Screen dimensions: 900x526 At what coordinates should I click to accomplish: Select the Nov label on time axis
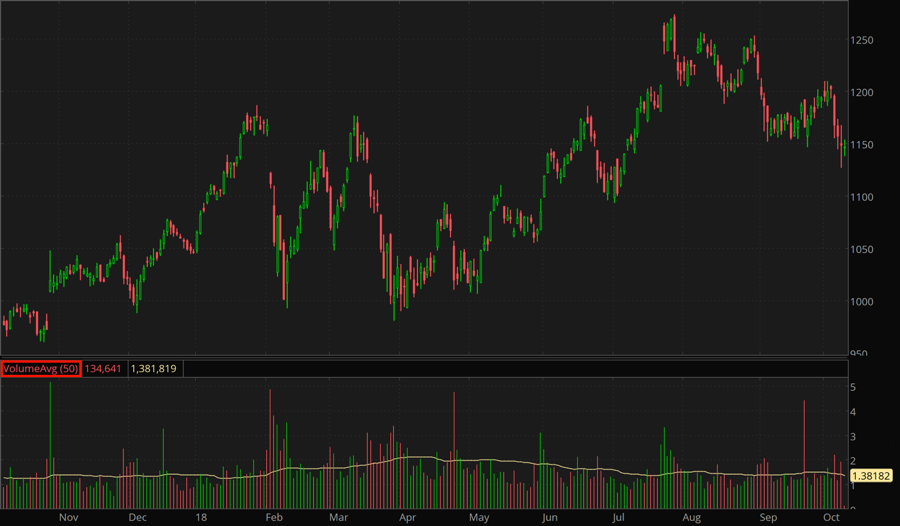pos(68,518)
